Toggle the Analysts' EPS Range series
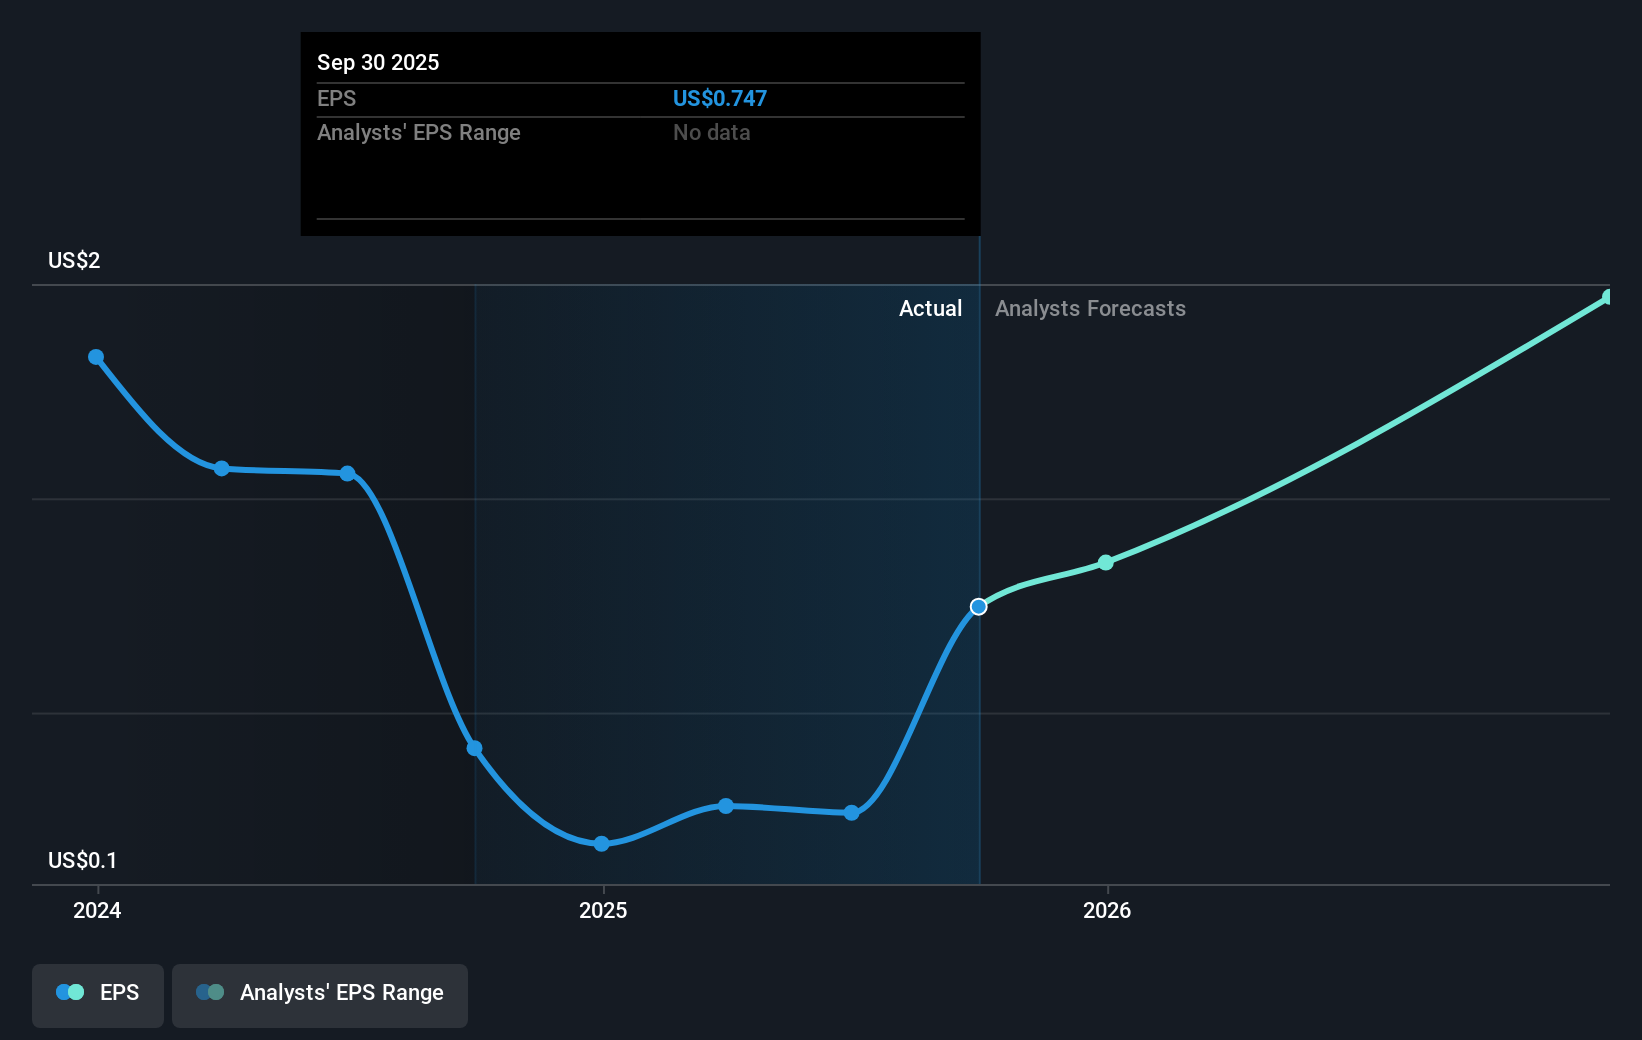 pyautogui.click(x=319, y=995)
